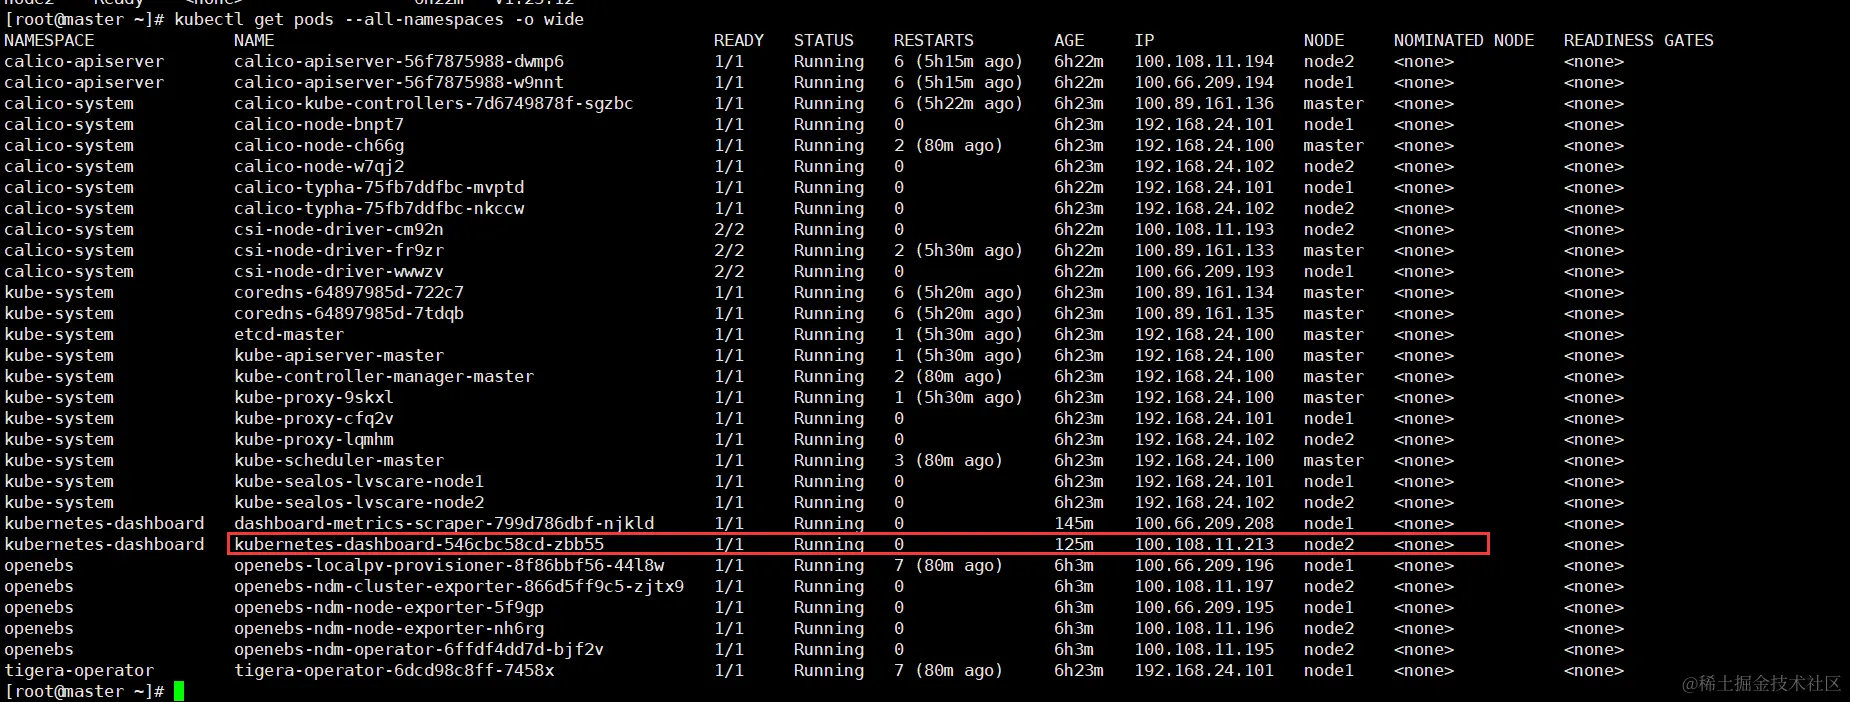Click the RESTARTS column header
The width and height of the screenshot is (1850, 702).
[934, 40]
